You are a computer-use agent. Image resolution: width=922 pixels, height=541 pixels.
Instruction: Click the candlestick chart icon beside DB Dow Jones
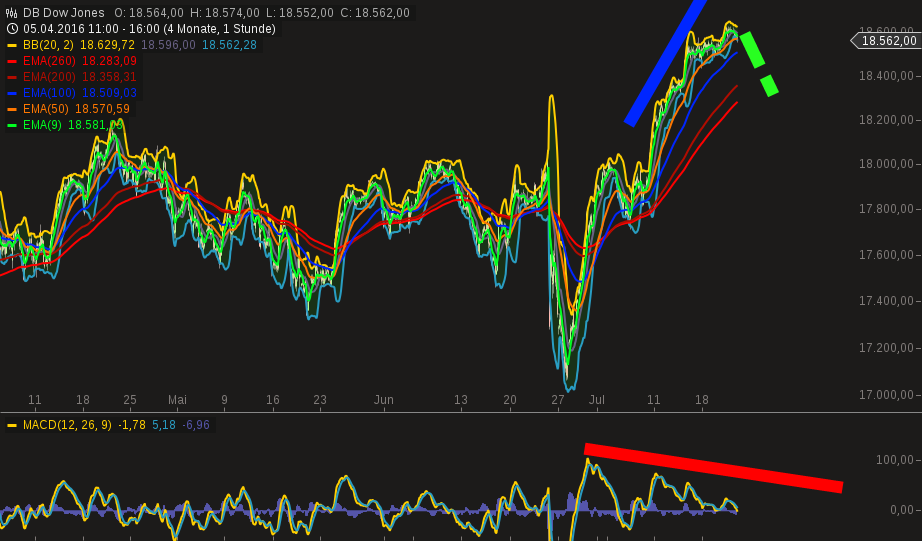coord(12,12)
